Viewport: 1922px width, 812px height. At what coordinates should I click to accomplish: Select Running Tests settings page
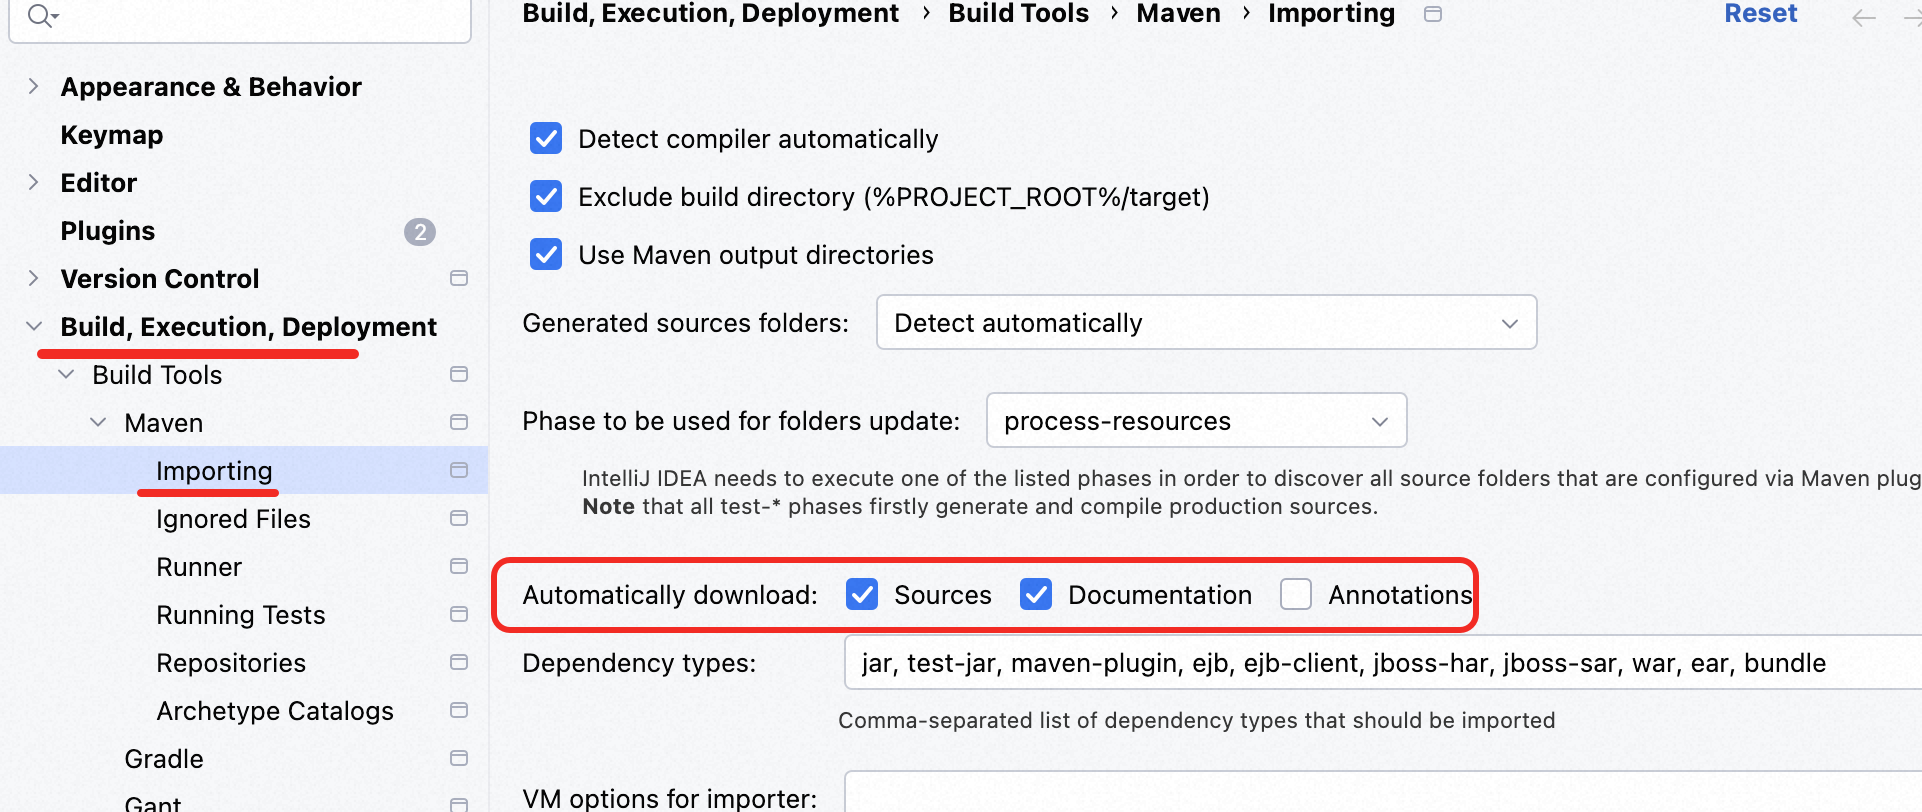click(240, 614)
